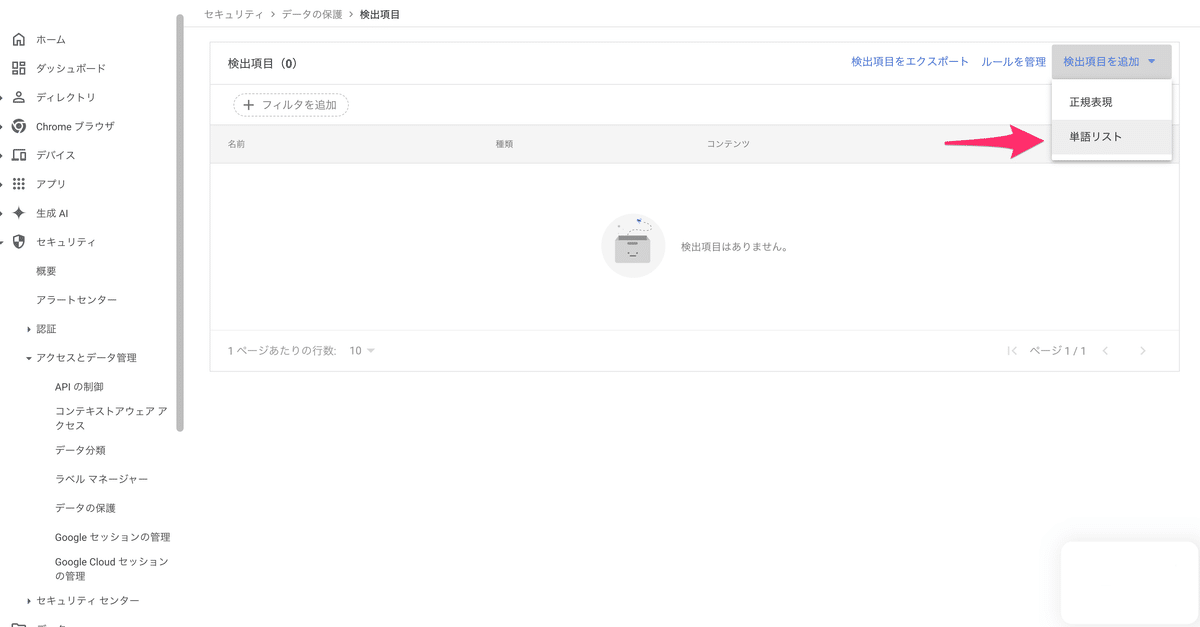Open the Dashboard grid icon
The height and width of the screenshot is (627, 1200).
pyautogui.click(x=18, y=69)
